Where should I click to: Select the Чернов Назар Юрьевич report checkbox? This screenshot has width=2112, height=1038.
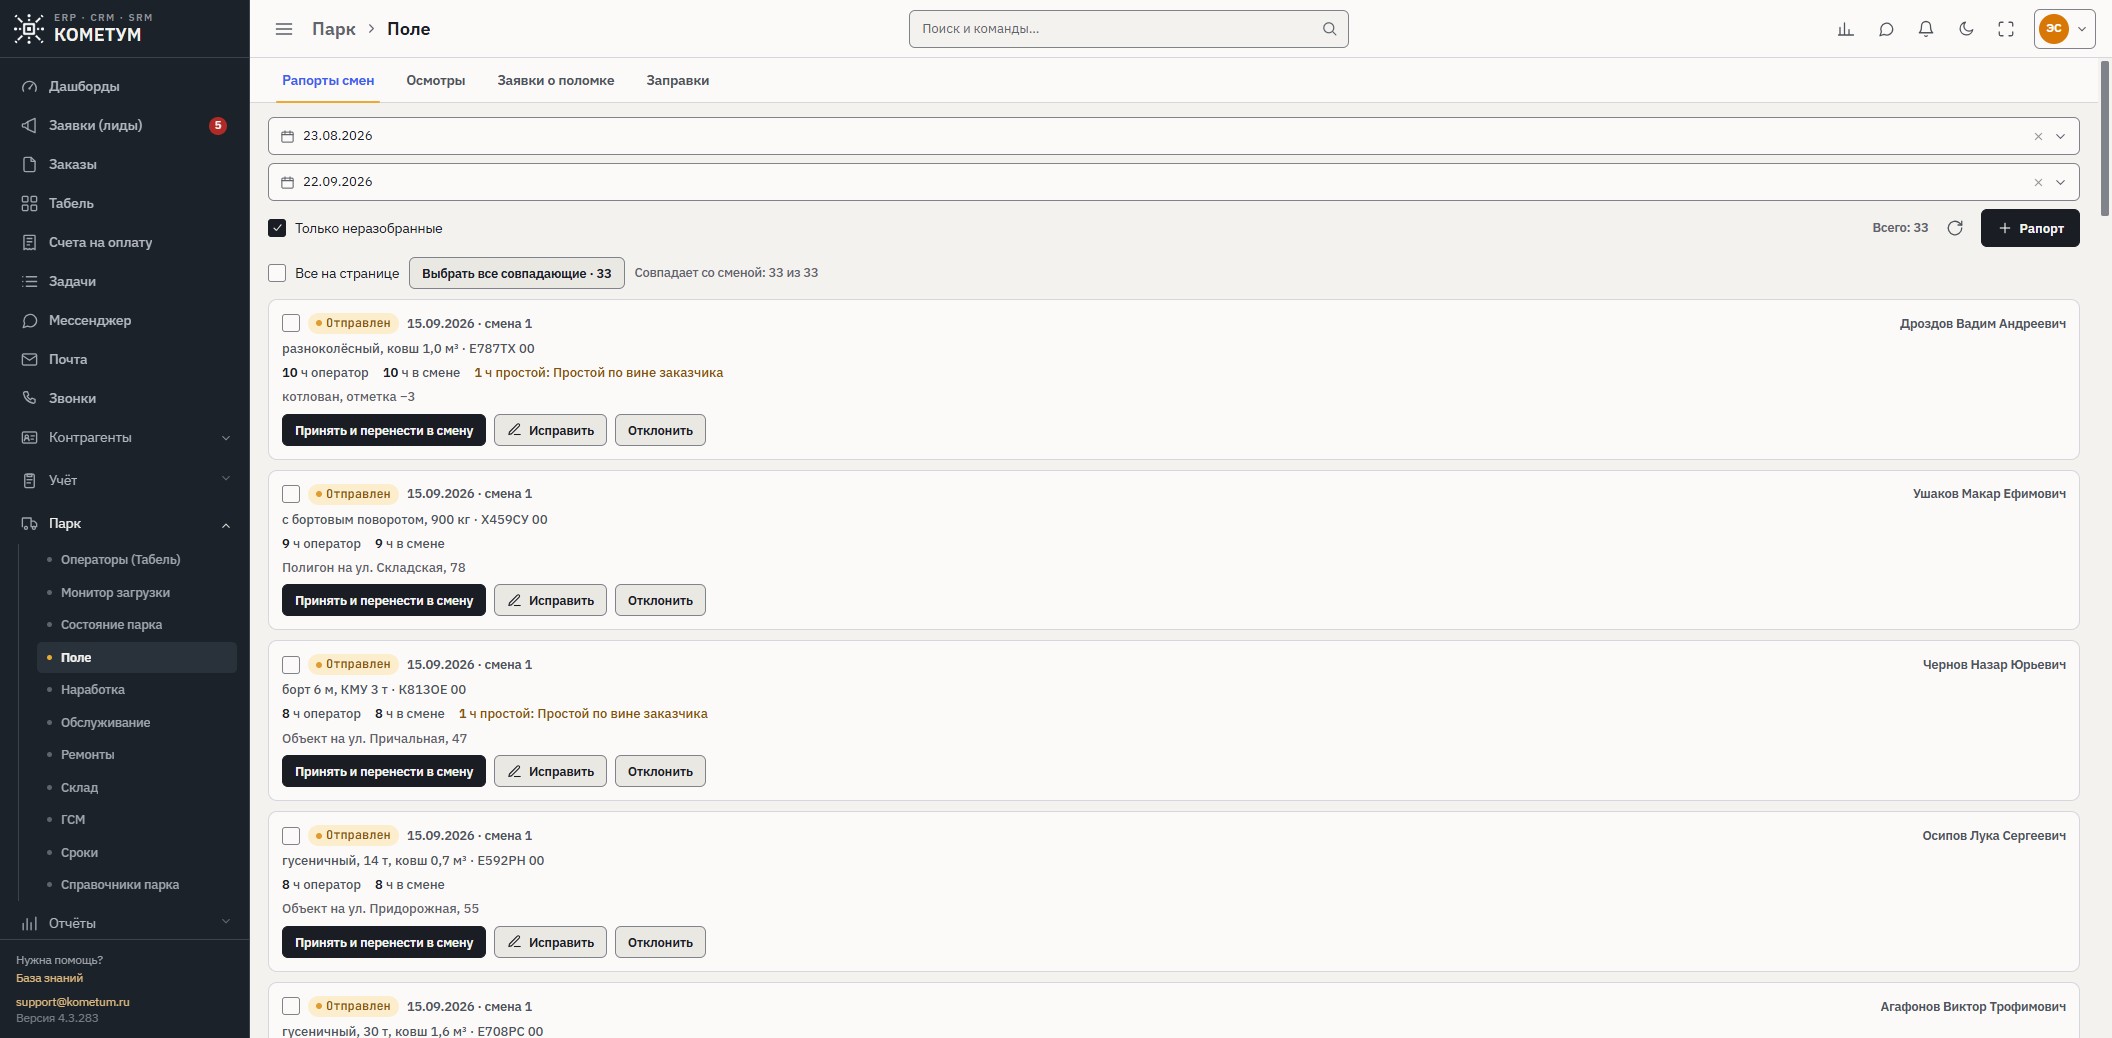(291, 665)
